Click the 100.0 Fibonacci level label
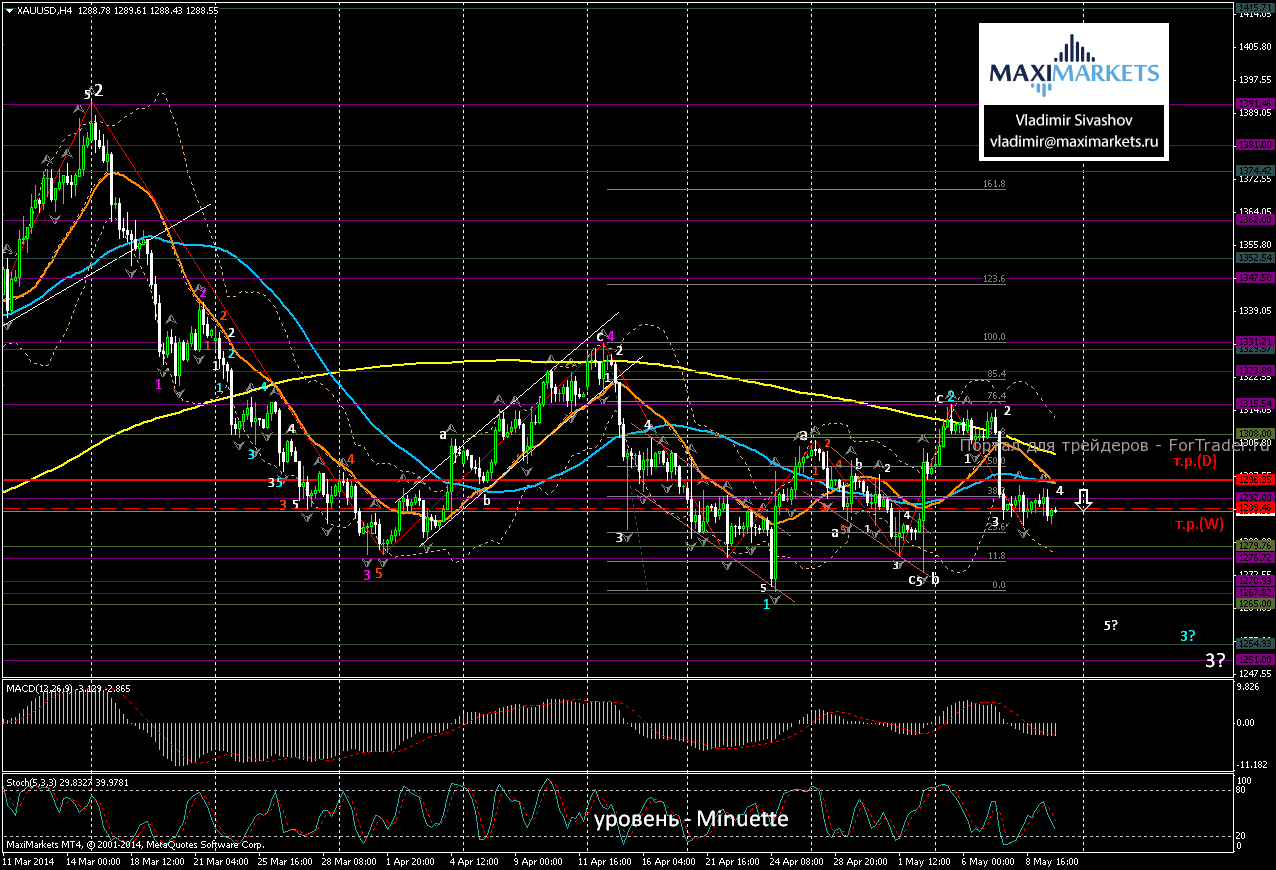The image size is (1276, 870). [x=994, y=337]
